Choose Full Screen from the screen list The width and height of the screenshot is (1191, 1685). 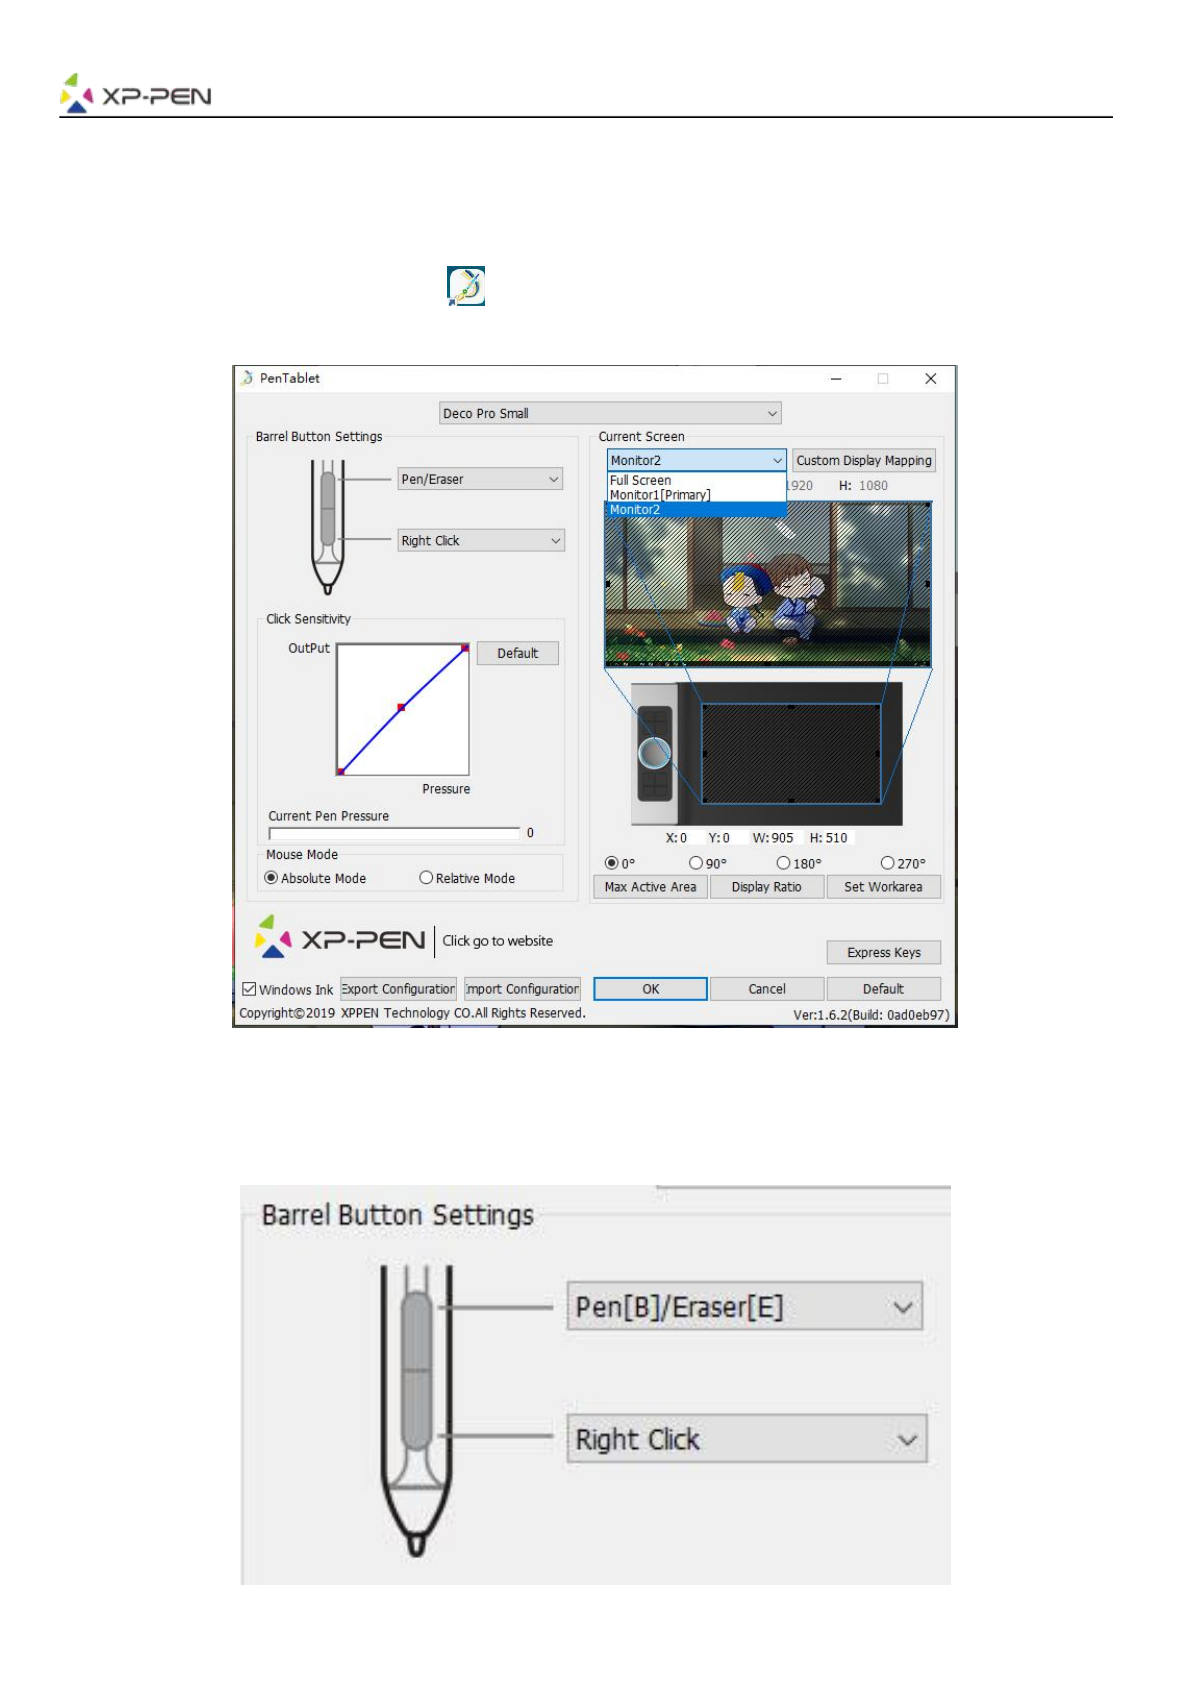641,480
